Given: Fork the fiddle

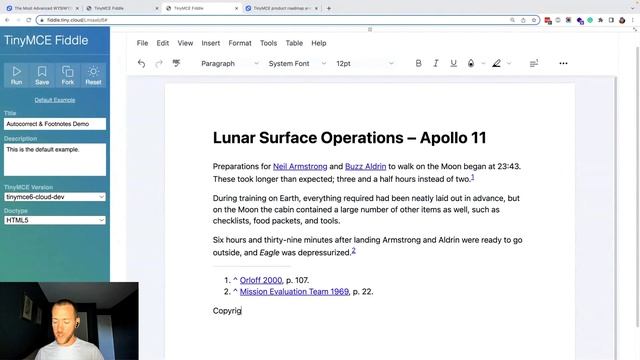Looking at the screenshot, I should tap(67, 75).
